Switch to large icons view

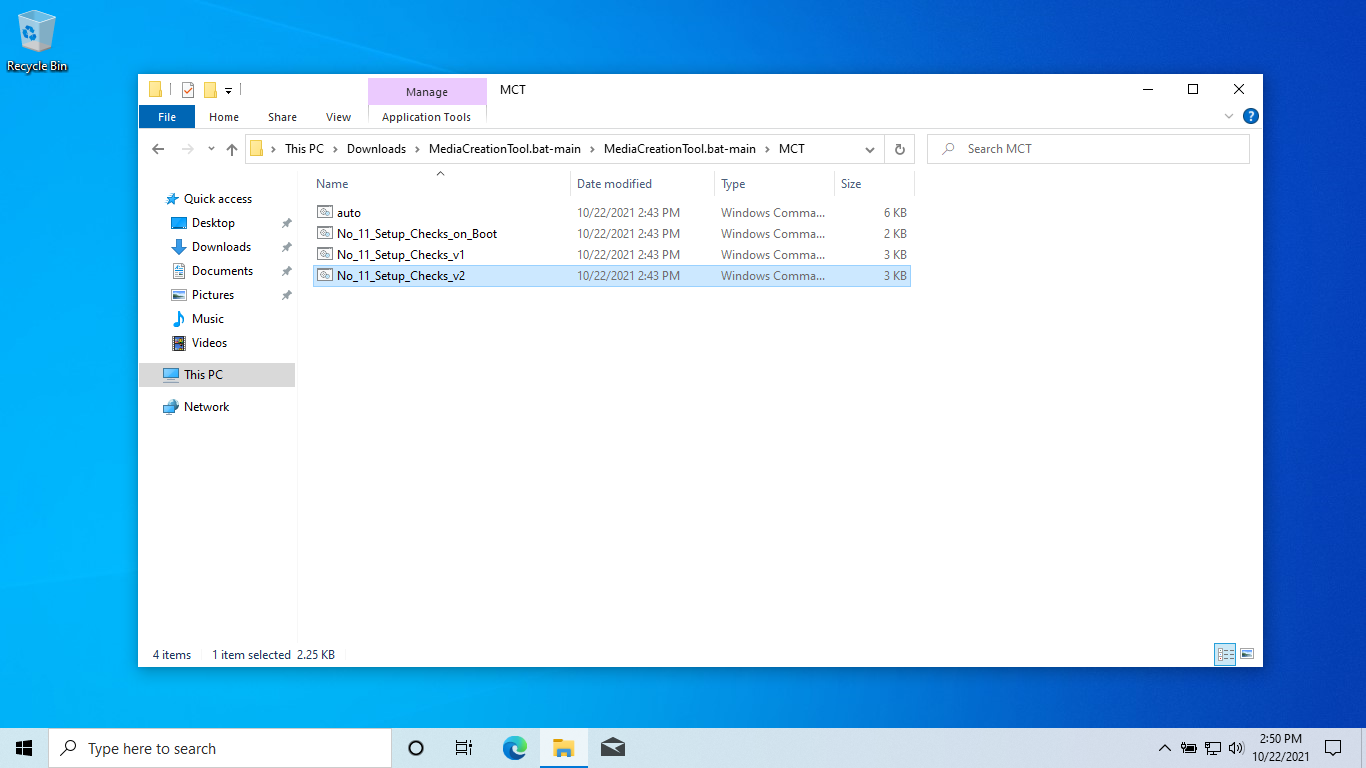coord(1247,655)
